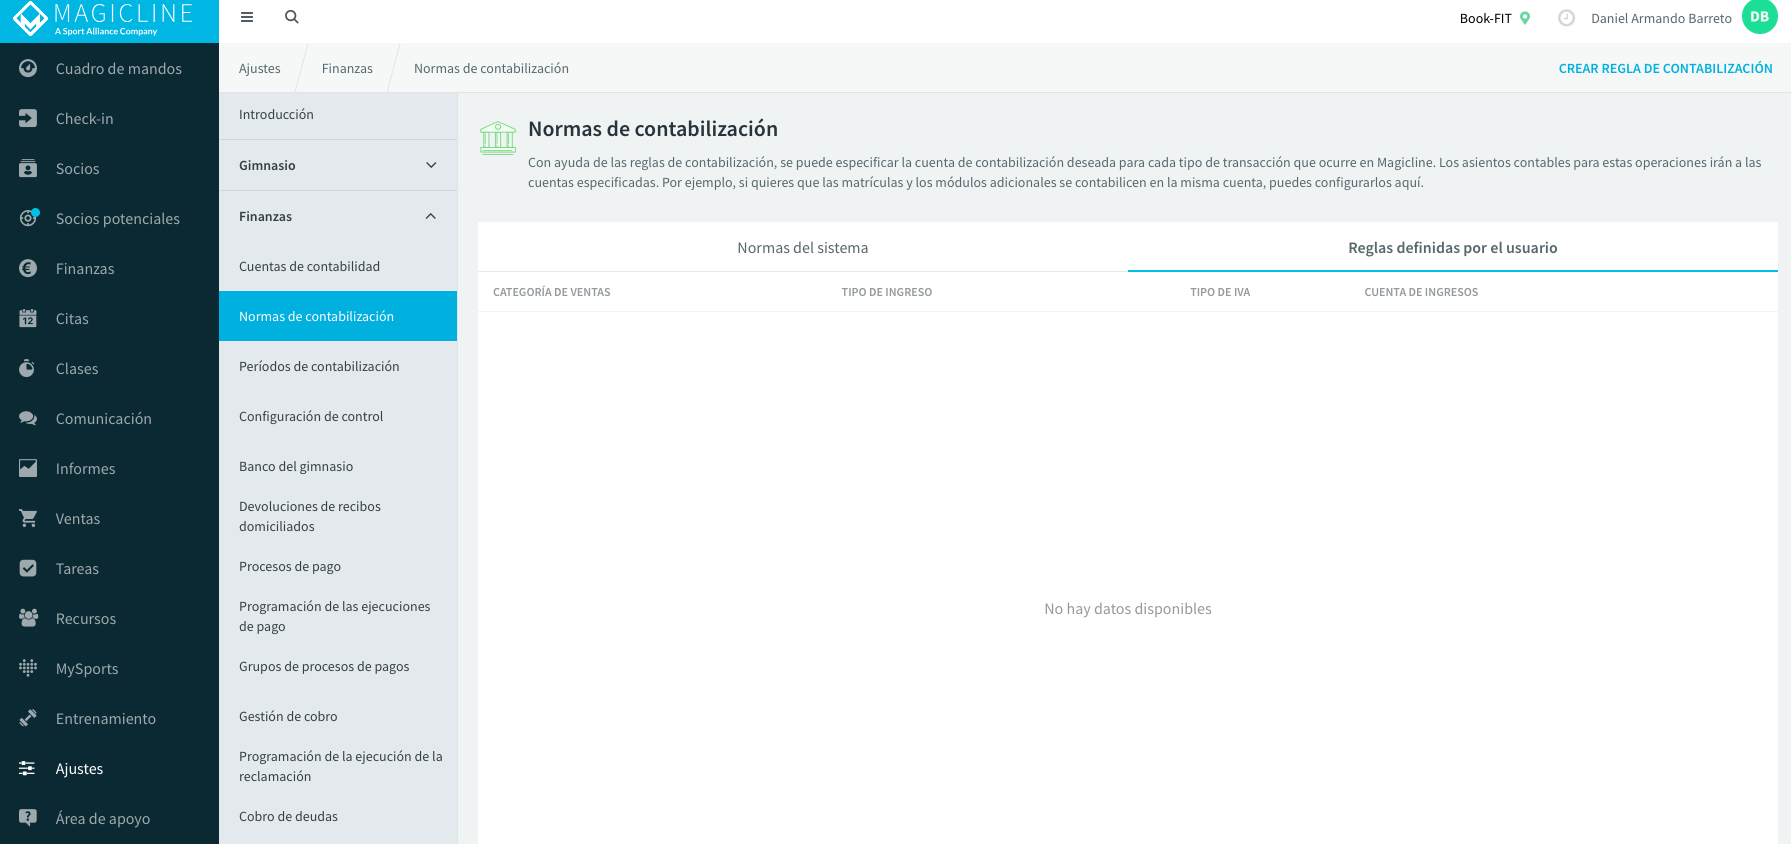Select Reglas definidas por el usuario tab
1791x844 pixels.
[x=1453, y=247]
